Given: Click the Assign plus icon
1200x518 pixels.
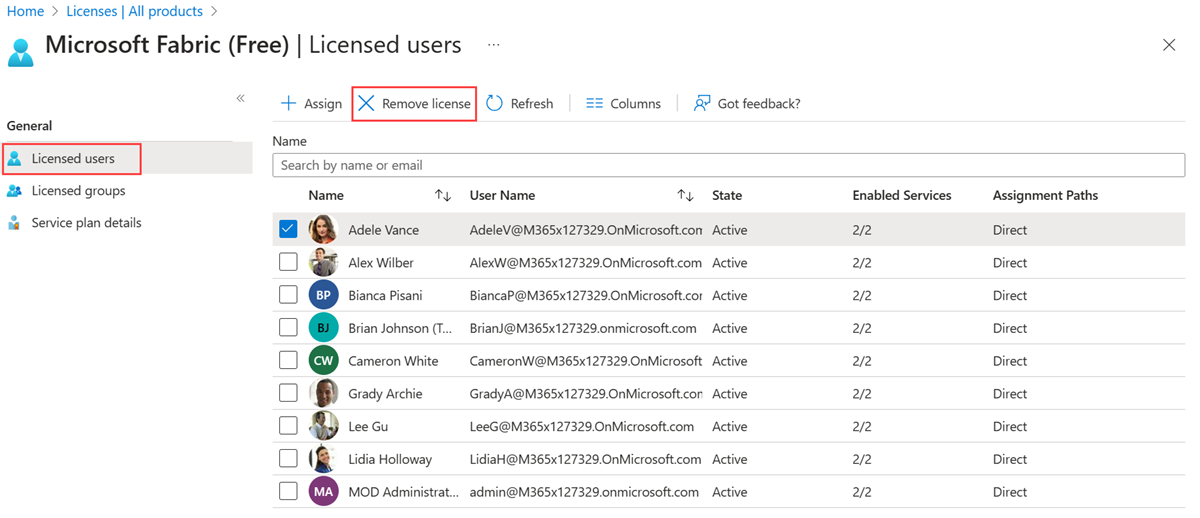Looking at the screenshot, I should (288, 104).
